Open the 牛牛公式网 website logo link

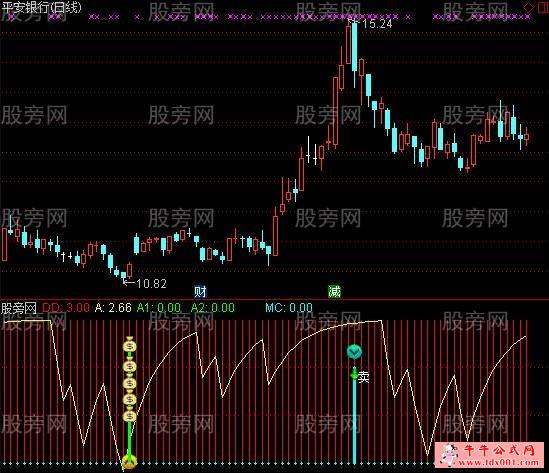point(492,455)
